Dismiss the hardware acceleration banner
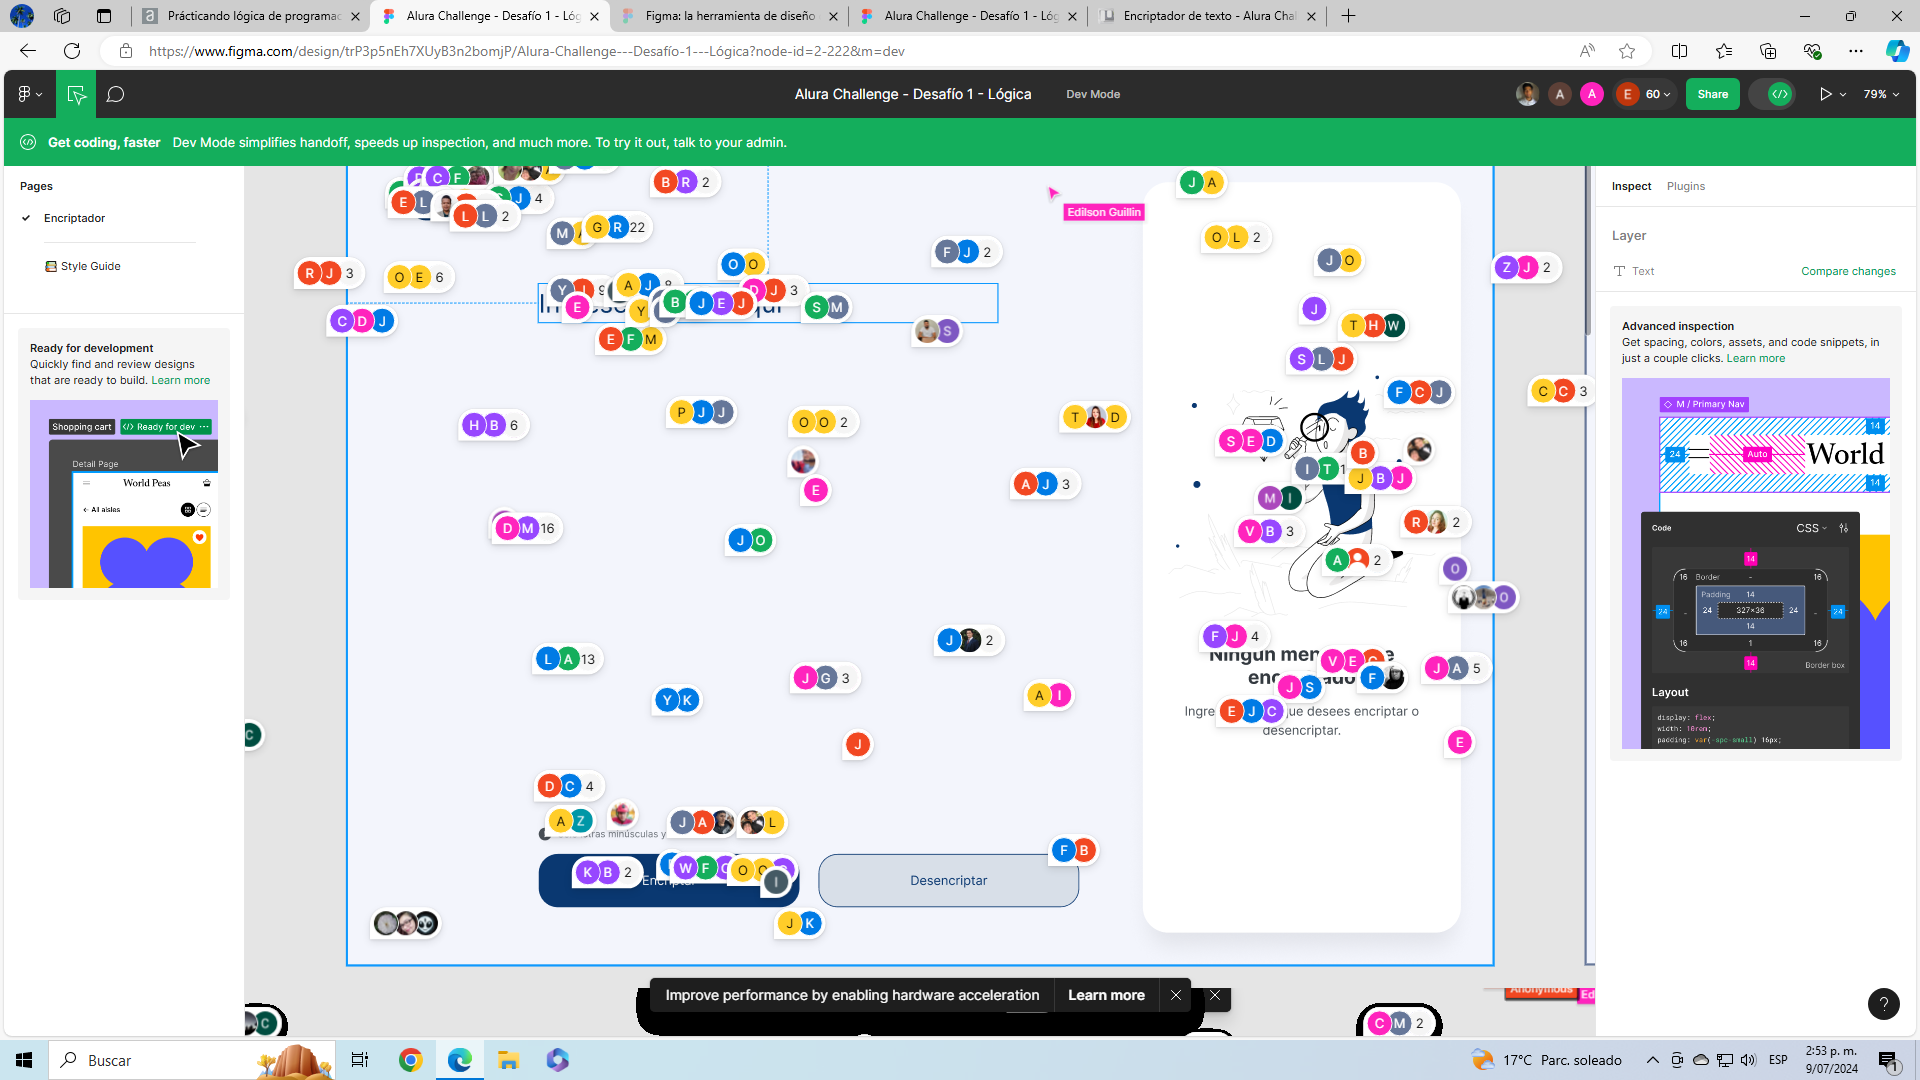 [x=1176, y=995]
